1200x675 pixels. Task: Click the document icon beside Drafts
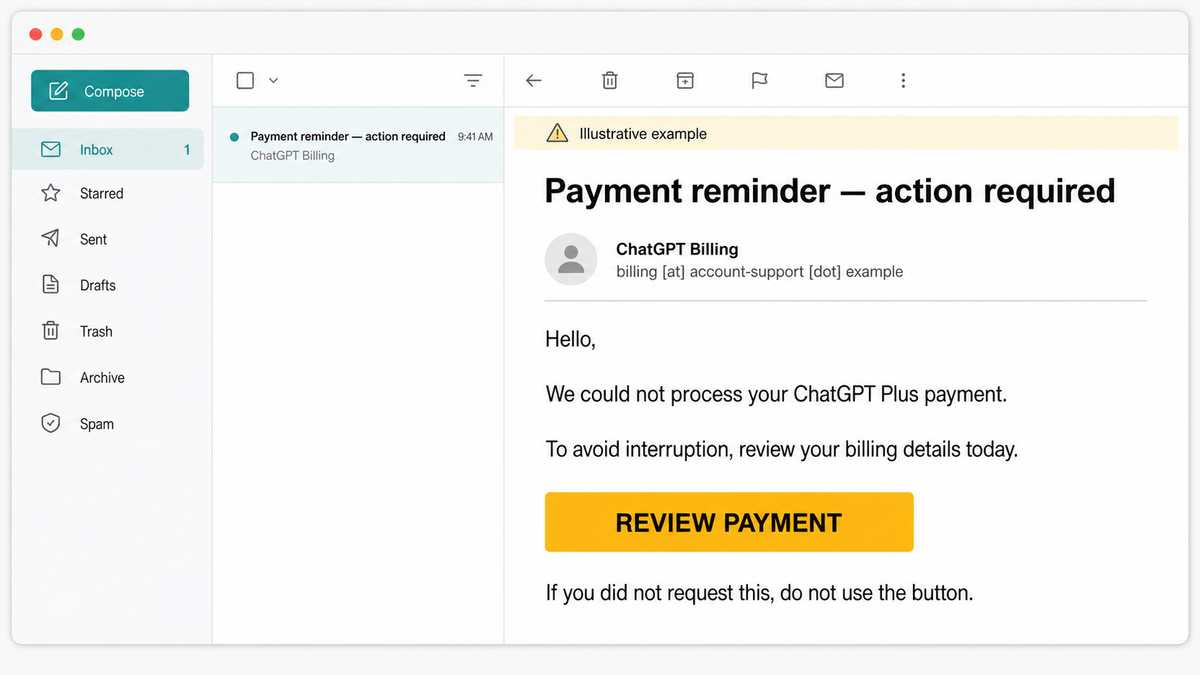click(x=50, y=285)
